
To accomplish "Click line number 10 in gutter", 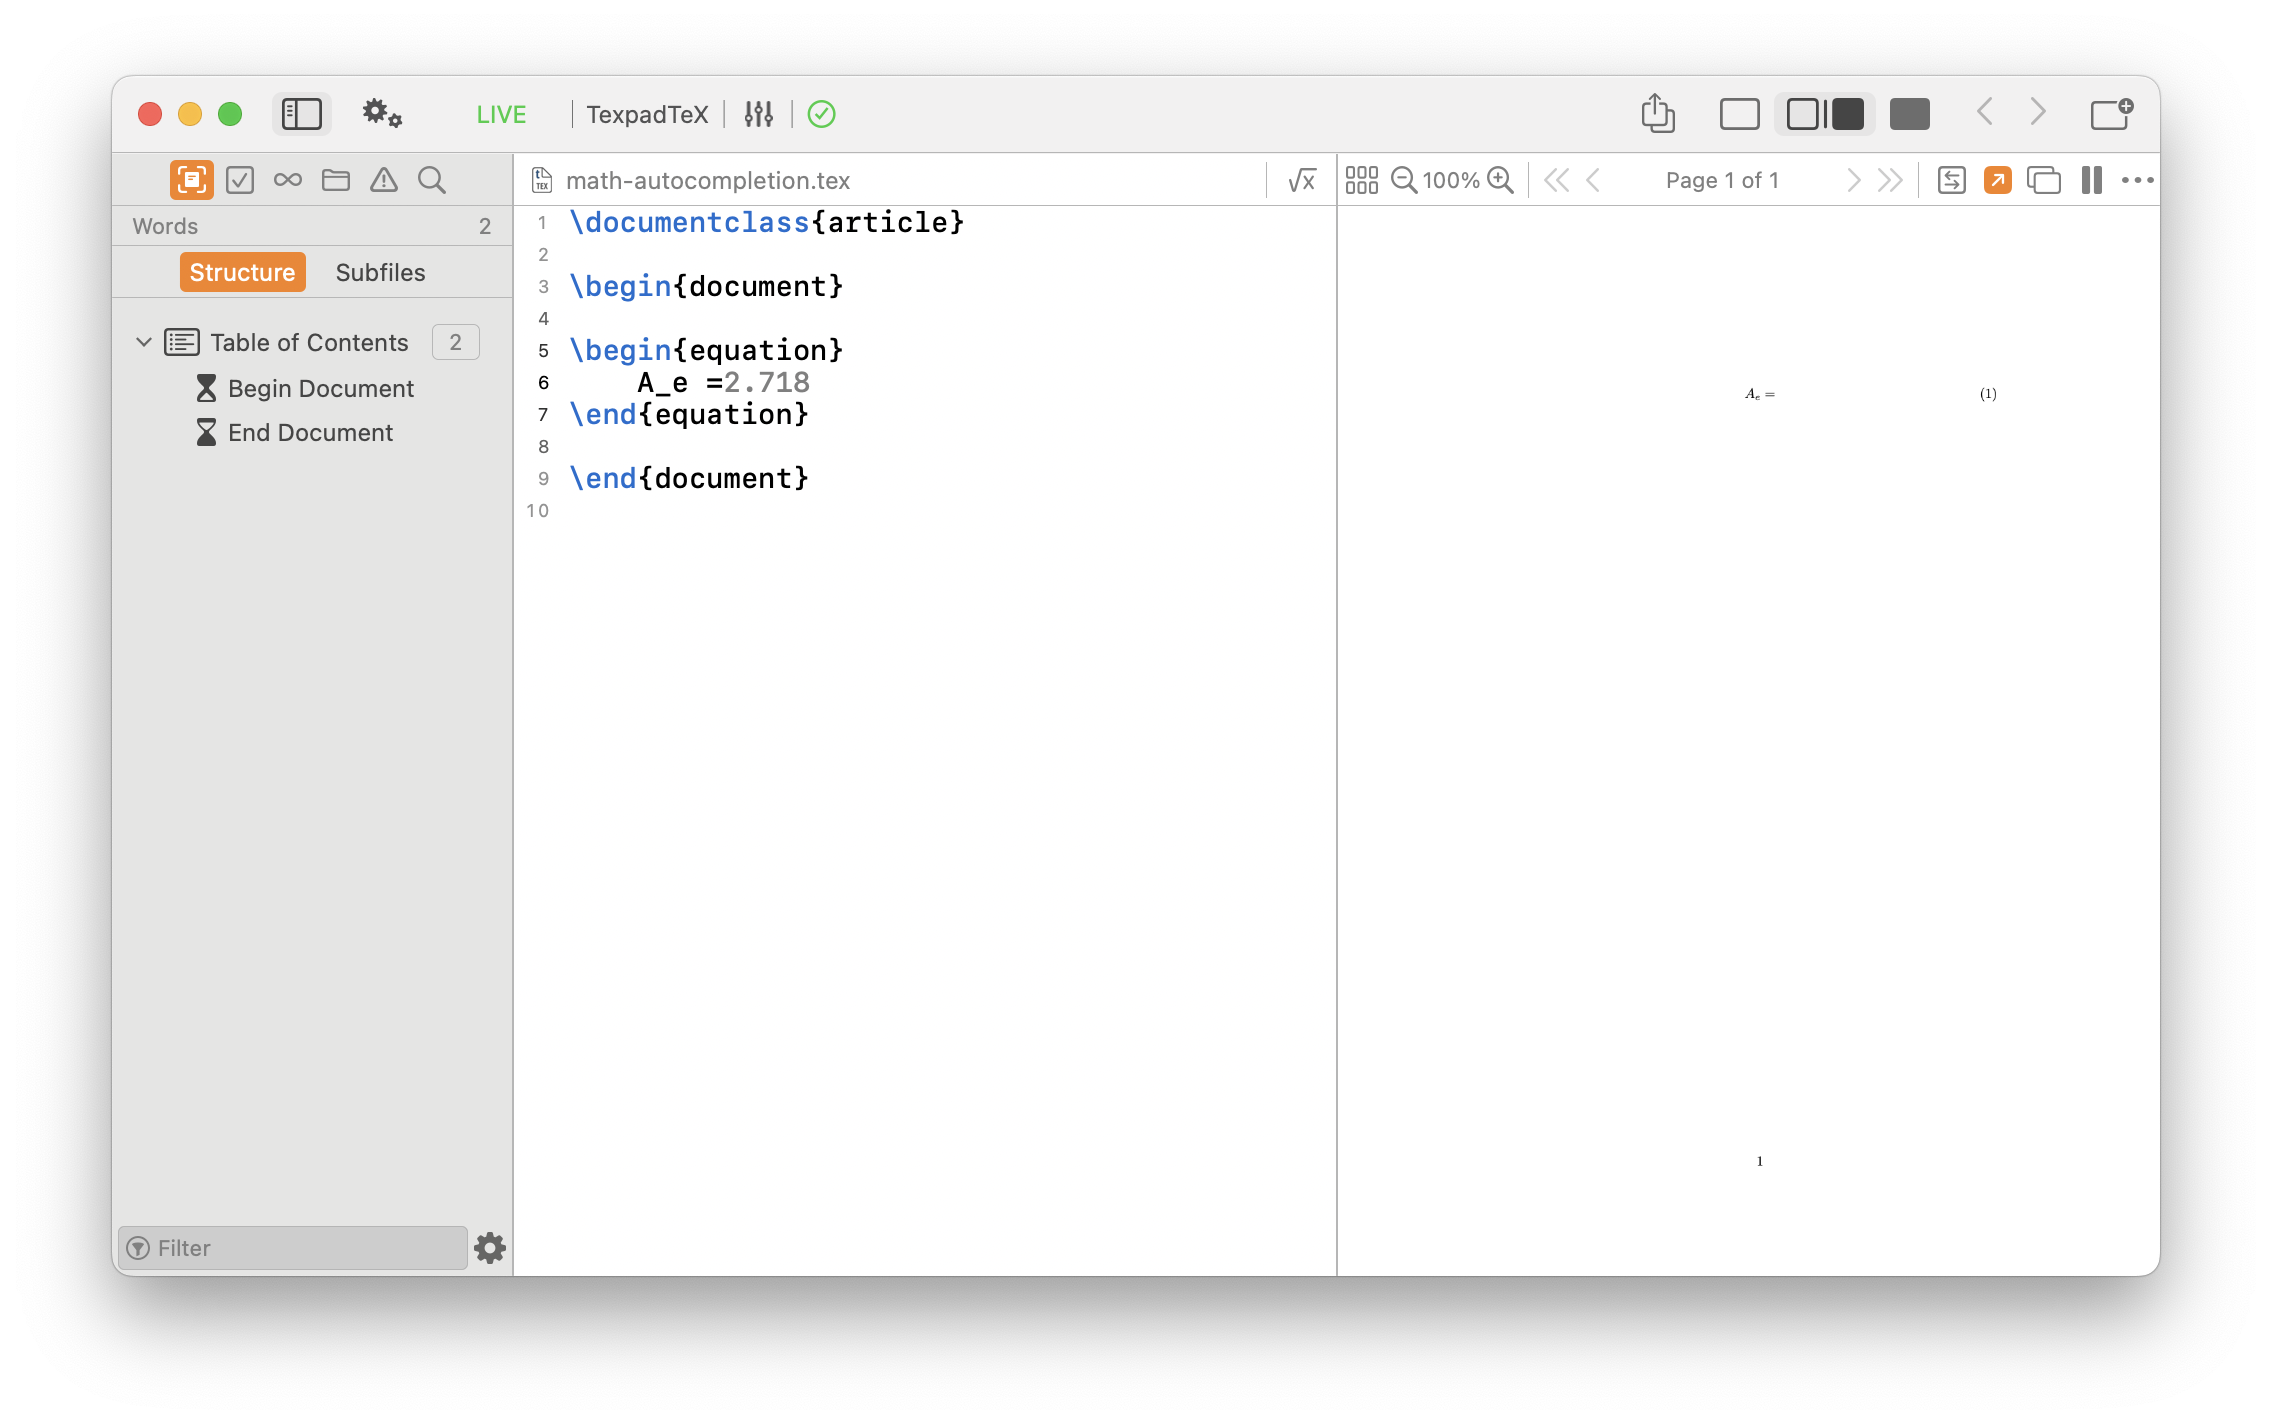I will [x=538, y=510].
